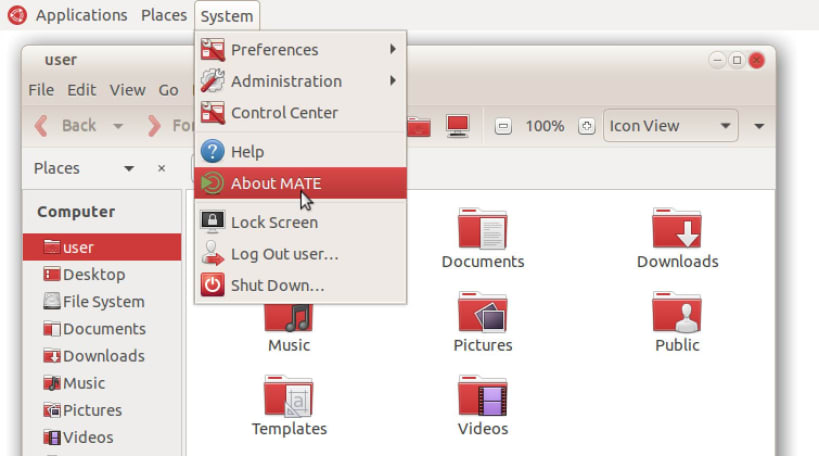Click the System panel menu

tap(227, 16)
